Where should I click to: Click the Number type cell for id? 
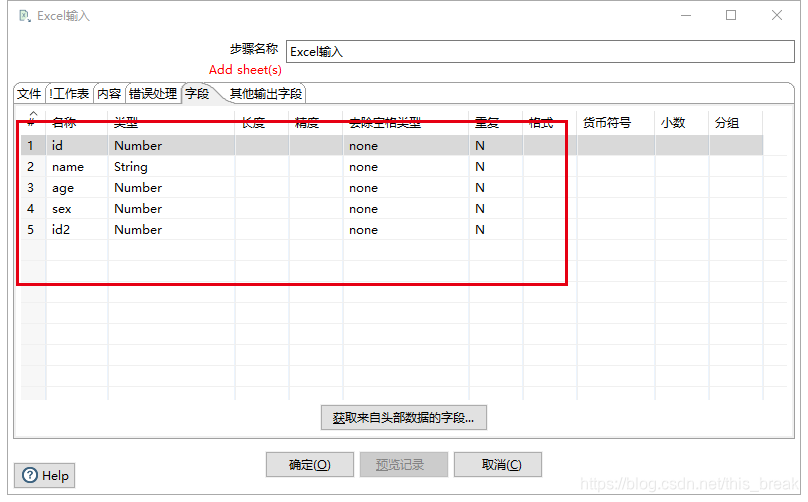coord(172,146)
